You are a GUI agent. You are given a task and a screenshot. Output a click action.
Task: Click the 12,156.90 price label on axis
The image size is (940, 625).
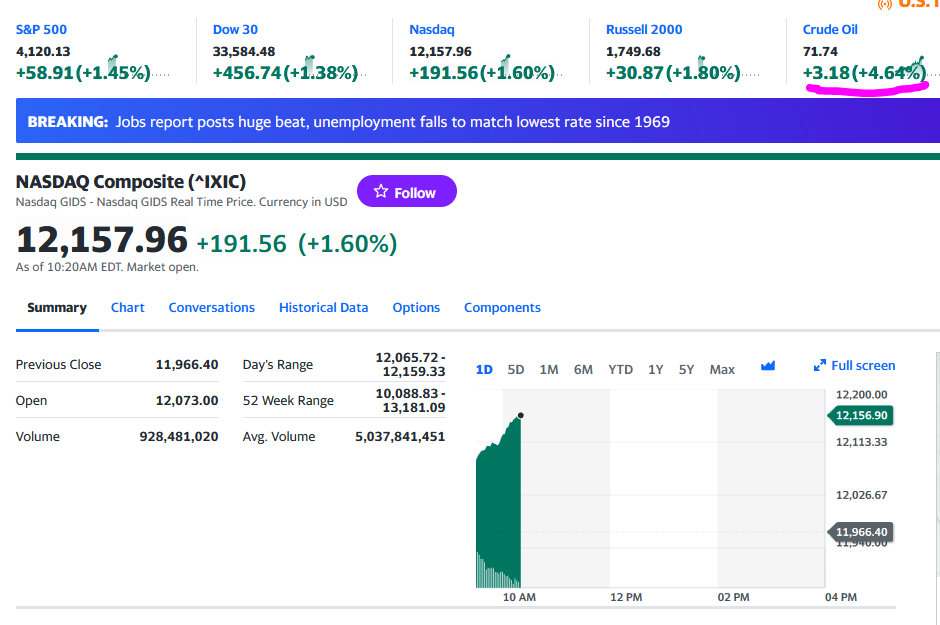click(860, 415)
